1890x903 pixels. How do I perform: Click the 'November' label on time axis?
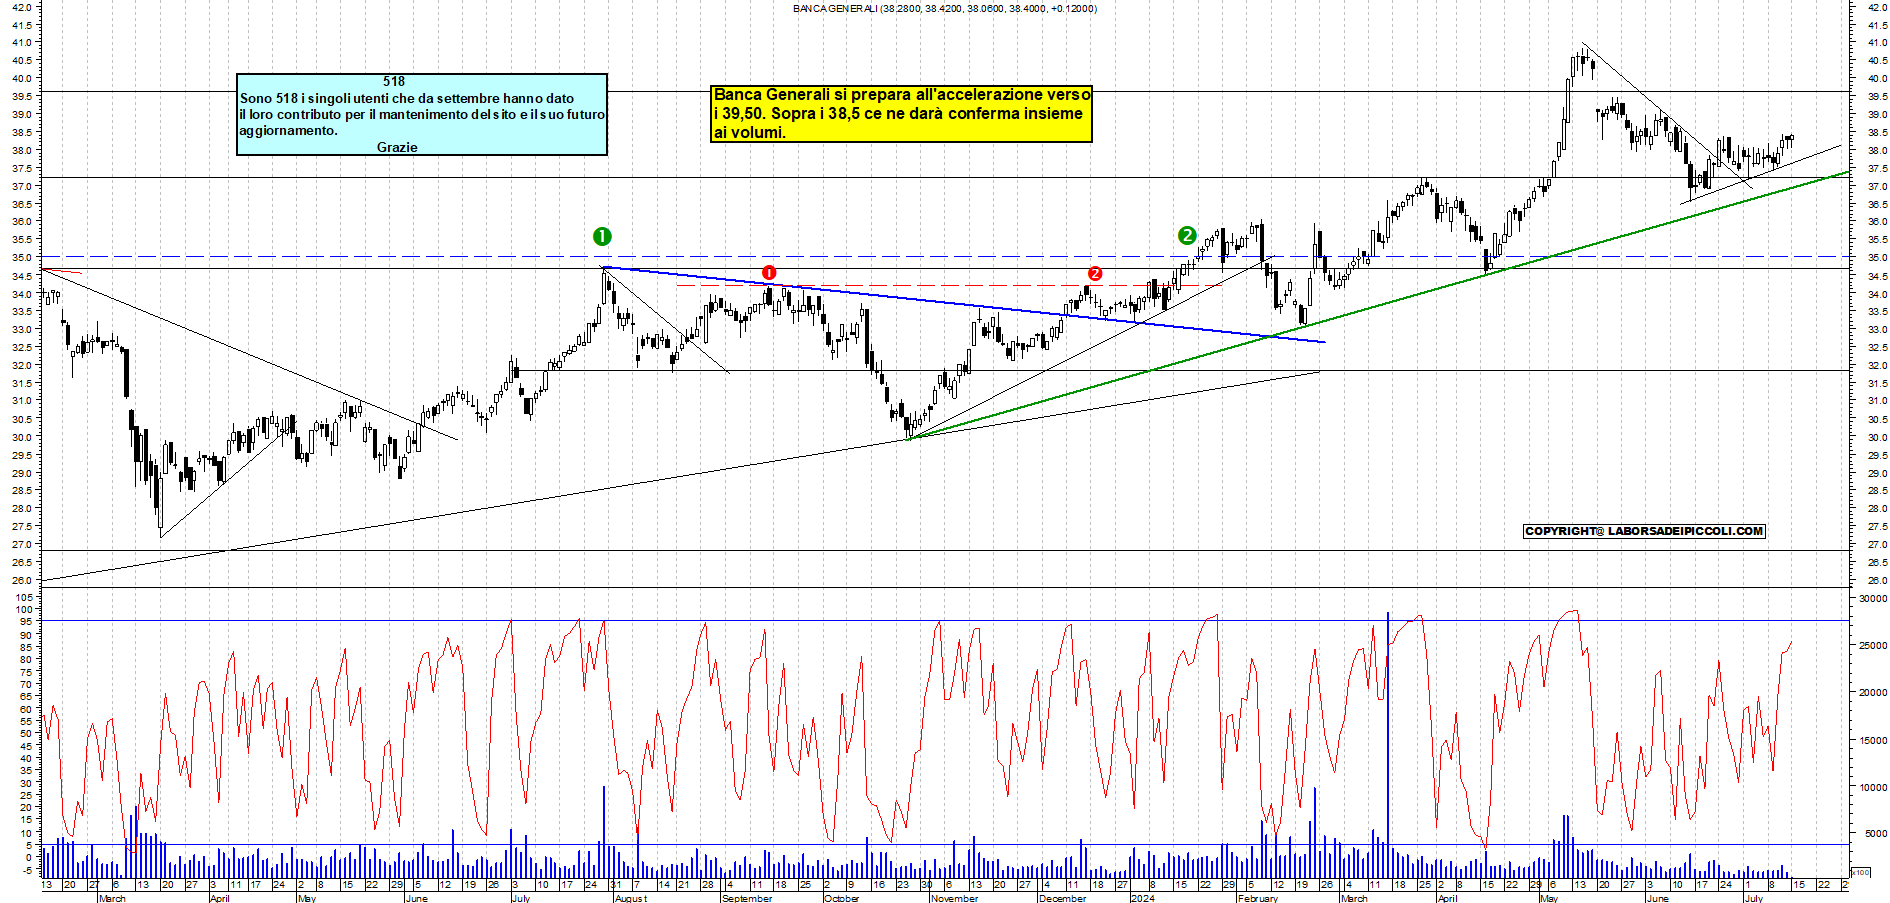click(x=954, y=898)
